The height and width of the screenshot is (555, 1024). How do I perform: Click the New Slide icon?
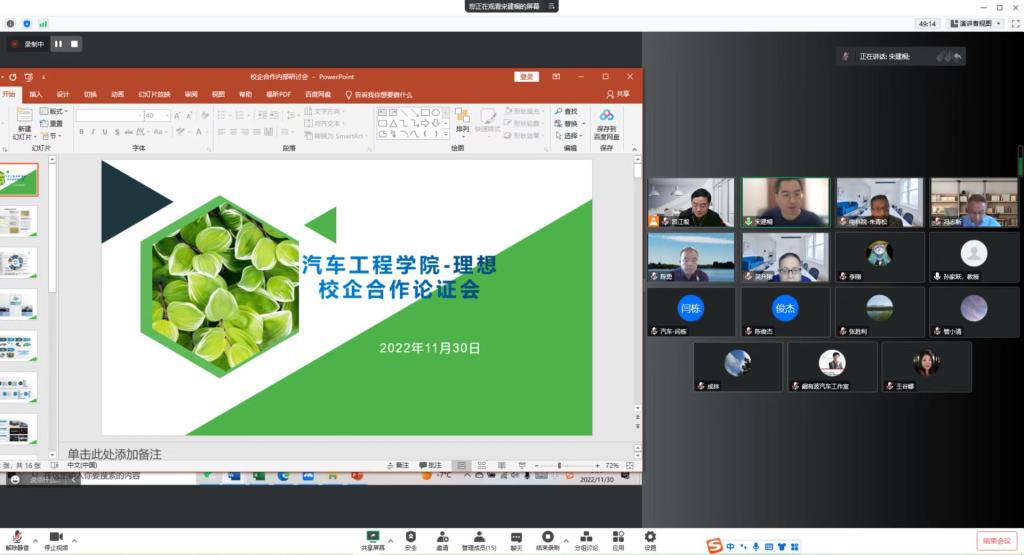pyautogui.click(x=24, y=116)
